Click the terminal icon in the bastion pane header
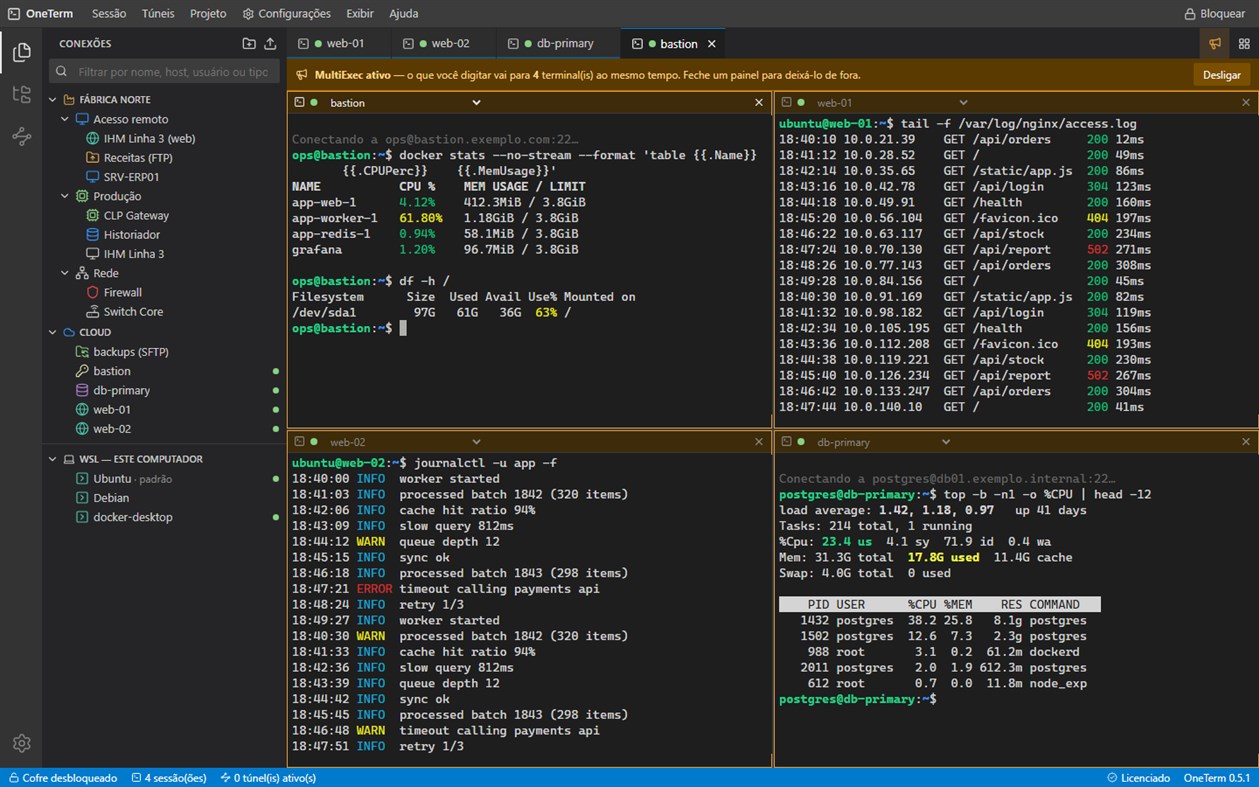 point(299,102)
